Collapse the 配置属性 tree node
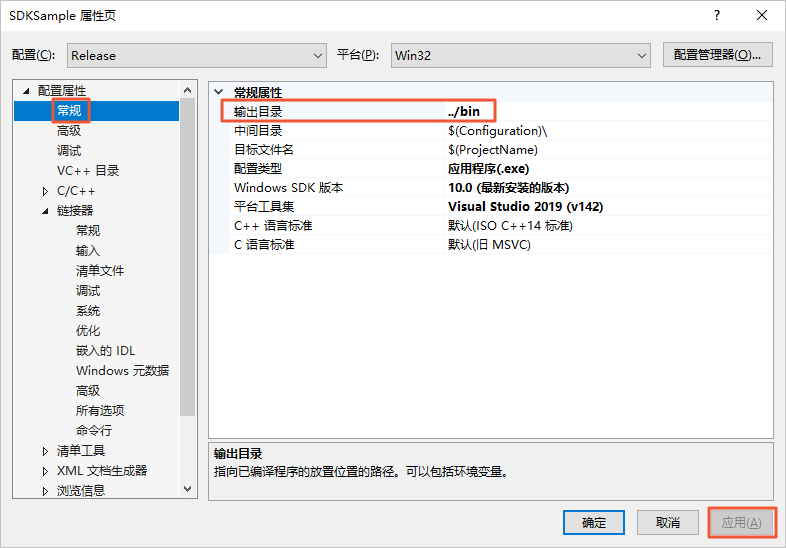 pos(26,91)
